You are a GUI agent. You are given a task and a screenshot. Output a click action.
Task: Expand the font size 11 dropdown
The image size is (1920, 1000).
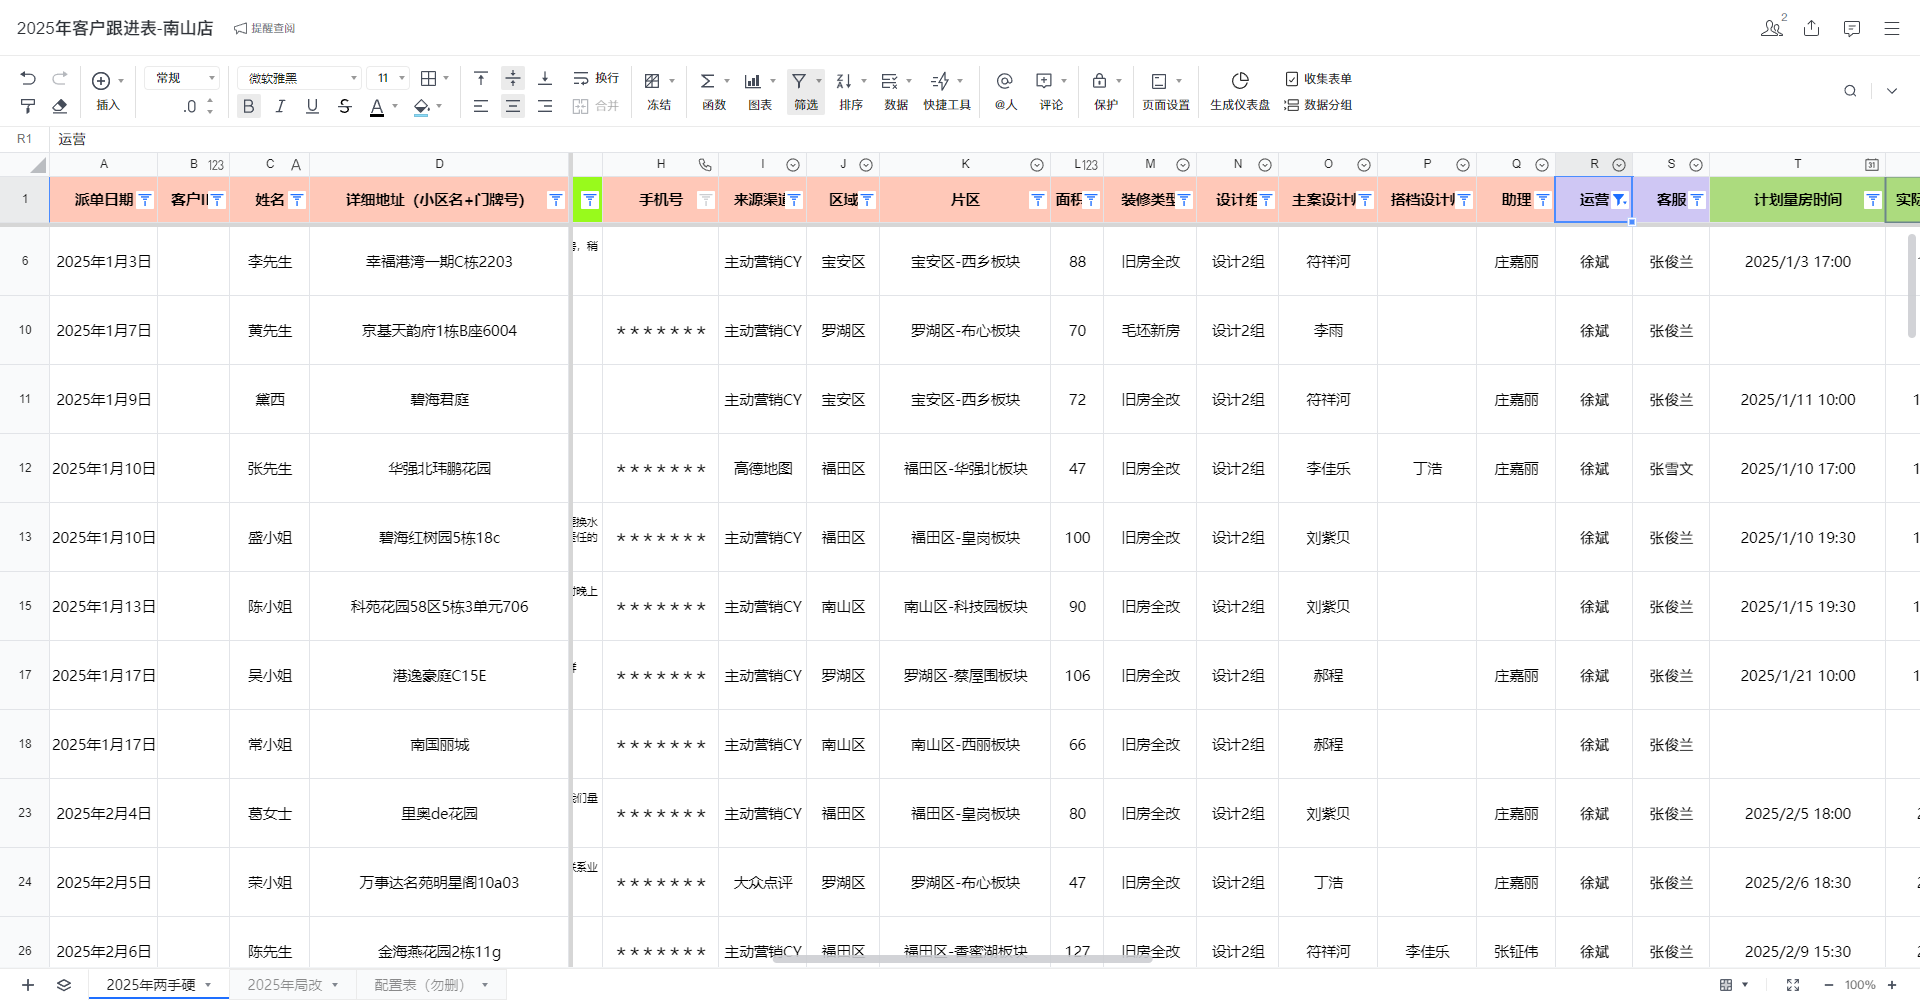point(388,78)
